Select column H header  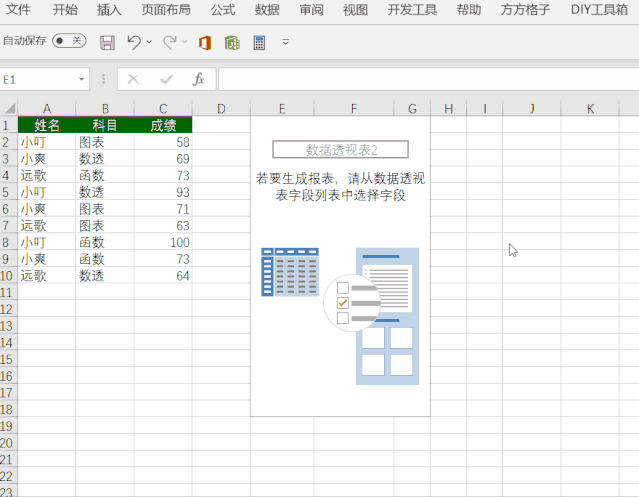[448, 108]
